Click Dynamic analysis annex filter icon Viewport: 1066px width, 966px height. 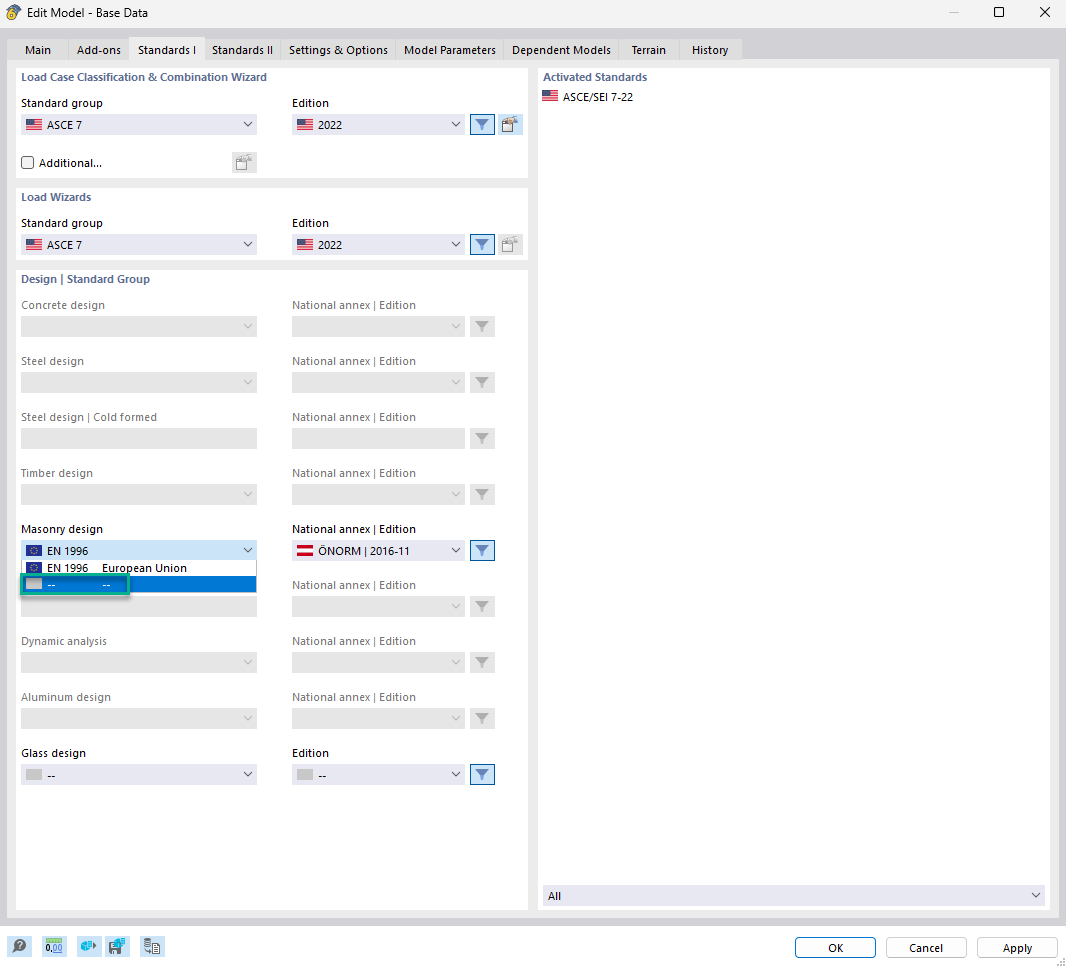[x=482, y=662]
